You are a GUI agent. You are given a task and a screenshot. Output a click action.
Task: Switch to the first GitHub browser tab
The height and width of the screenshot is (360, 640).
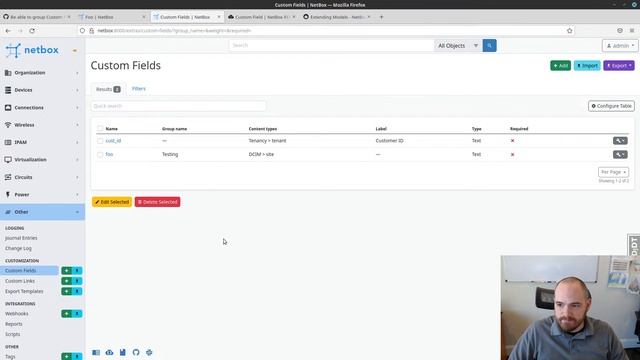coord(37,17)
